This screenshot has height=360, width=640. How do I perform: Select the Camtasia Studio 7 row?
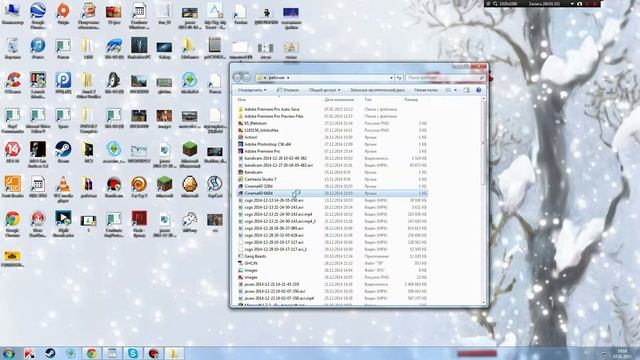332,179
